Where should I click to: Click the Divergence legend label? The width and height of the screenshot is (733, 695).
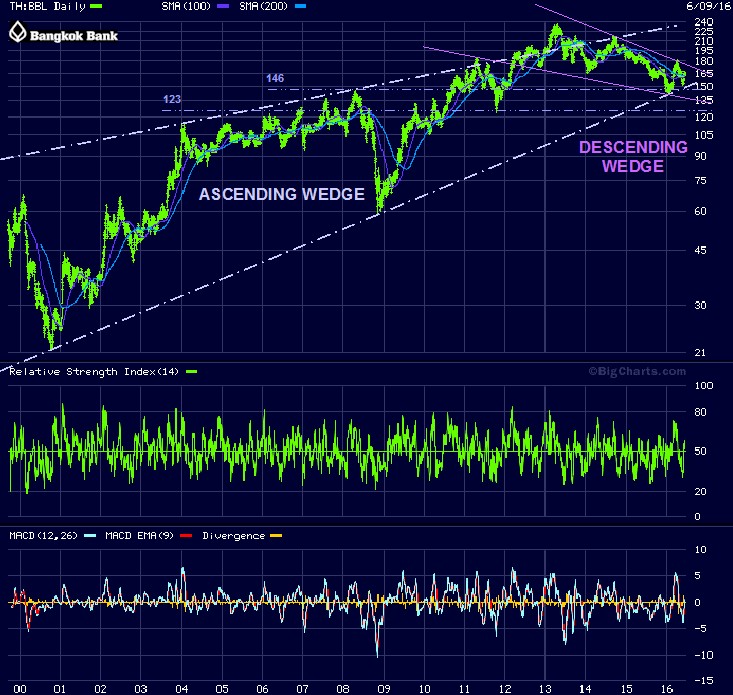click(x=234, y=536)
